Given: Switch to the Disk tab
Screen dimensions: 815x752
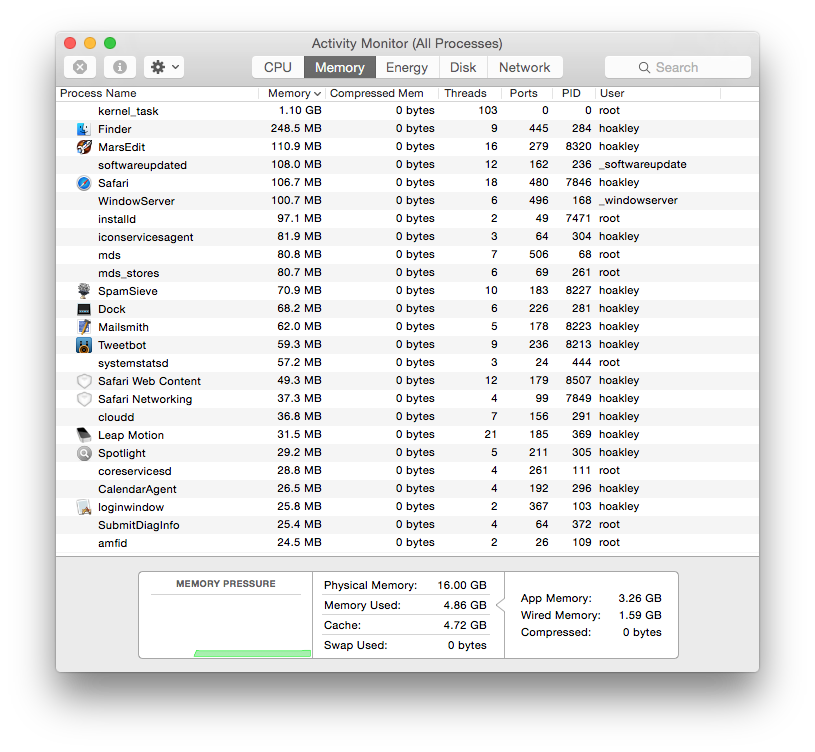Looking at the screenshot, I should click(463, 68).
